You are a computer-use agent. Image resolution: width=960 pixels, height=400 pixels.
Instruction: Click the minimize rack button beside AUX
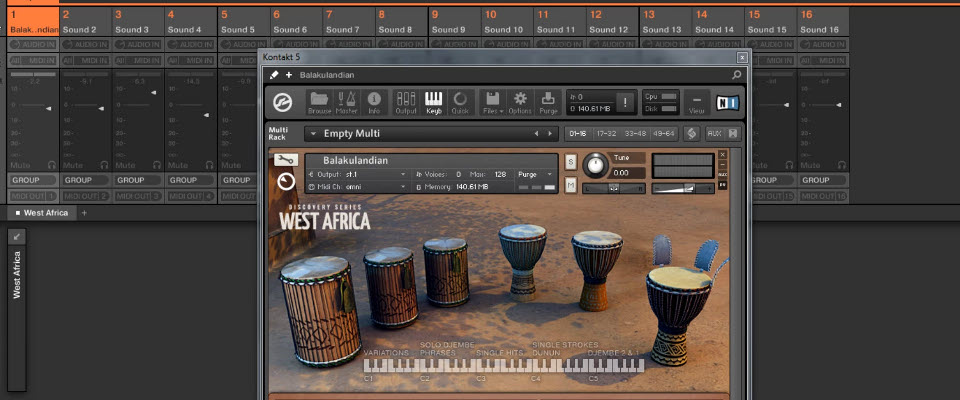(732, 134)
